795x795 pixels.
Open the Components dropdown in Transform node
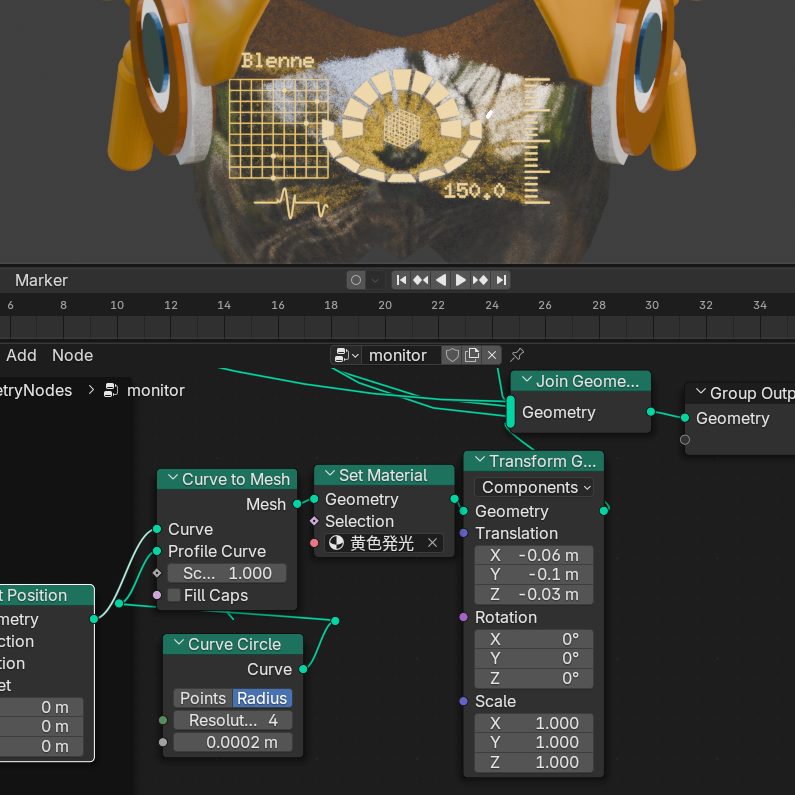(x=534, y=487)
